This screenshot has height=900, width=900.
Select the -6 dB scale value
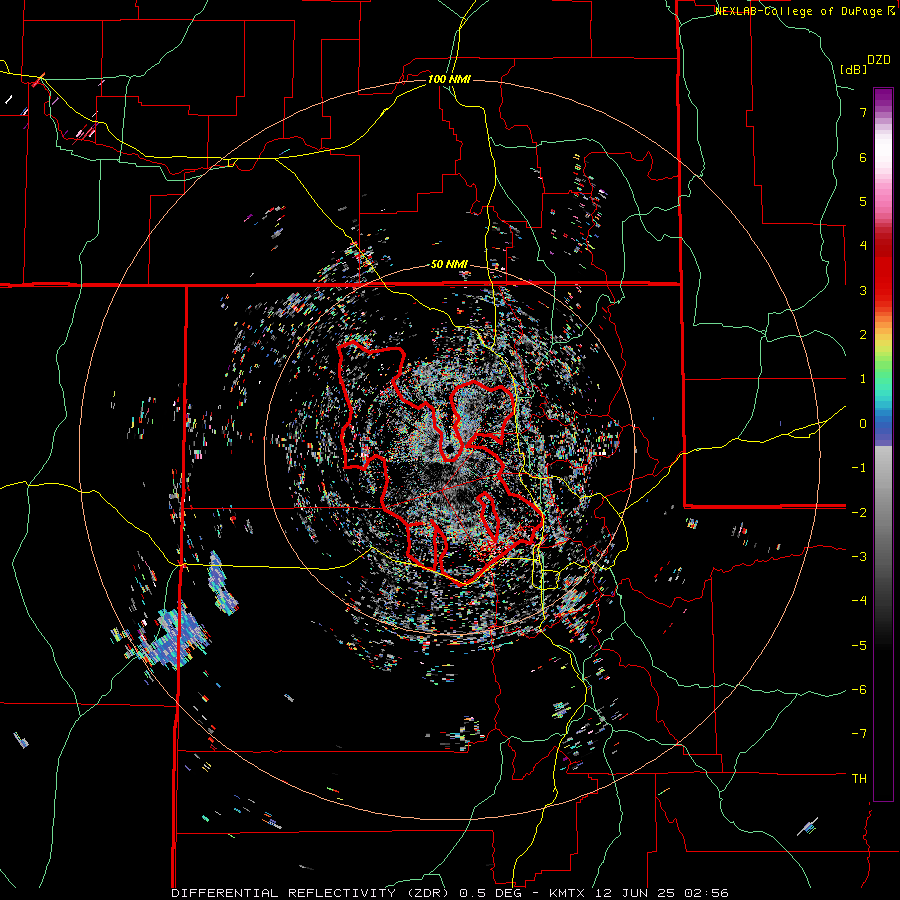pos(859,690)
